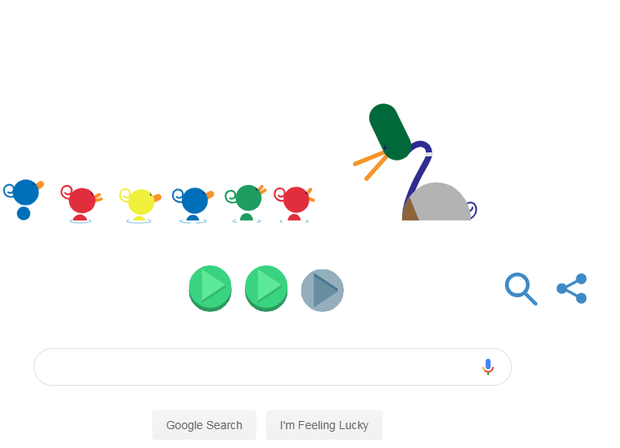The height and width of the screenshot is (448, 620).
Task: Select the yellow duckling
Action: pyautogui.click(x=140, y=205)
